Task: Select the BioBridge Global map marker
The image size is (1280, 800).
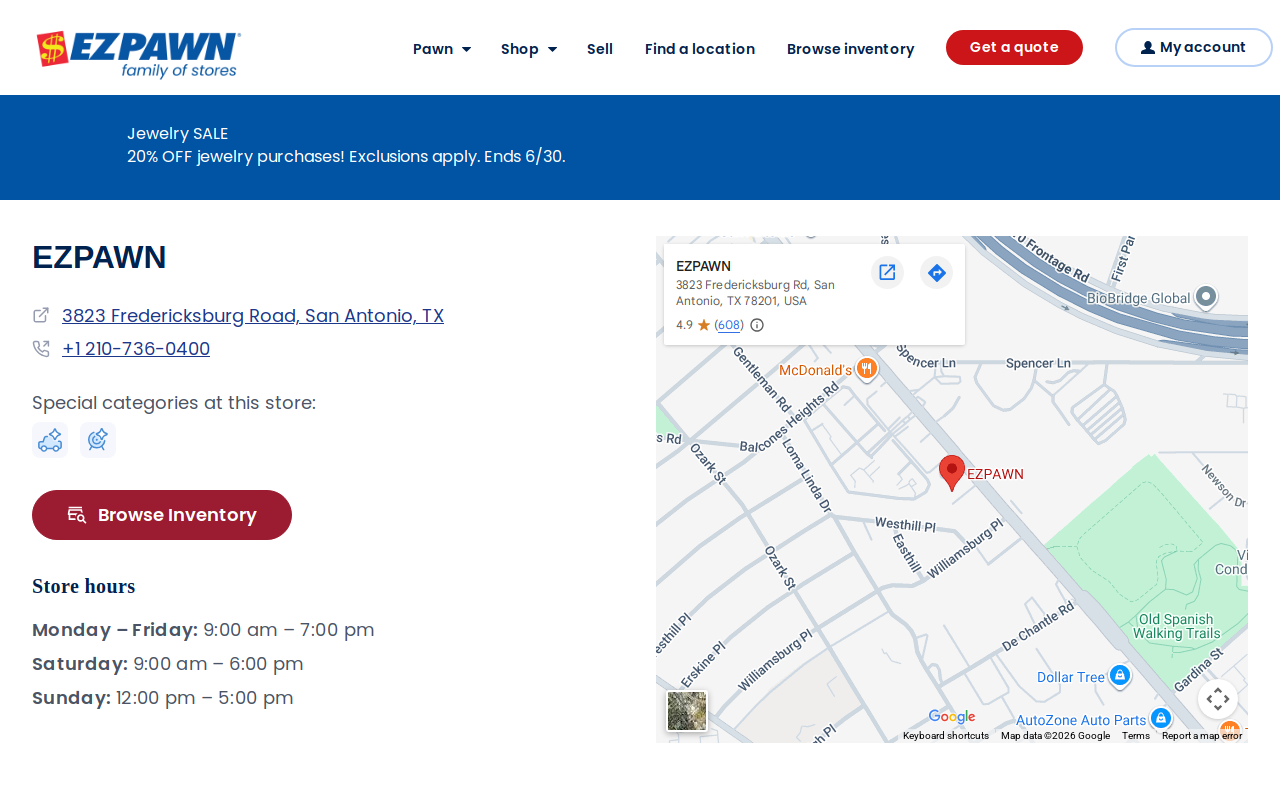Action: tap(1207, 297)
